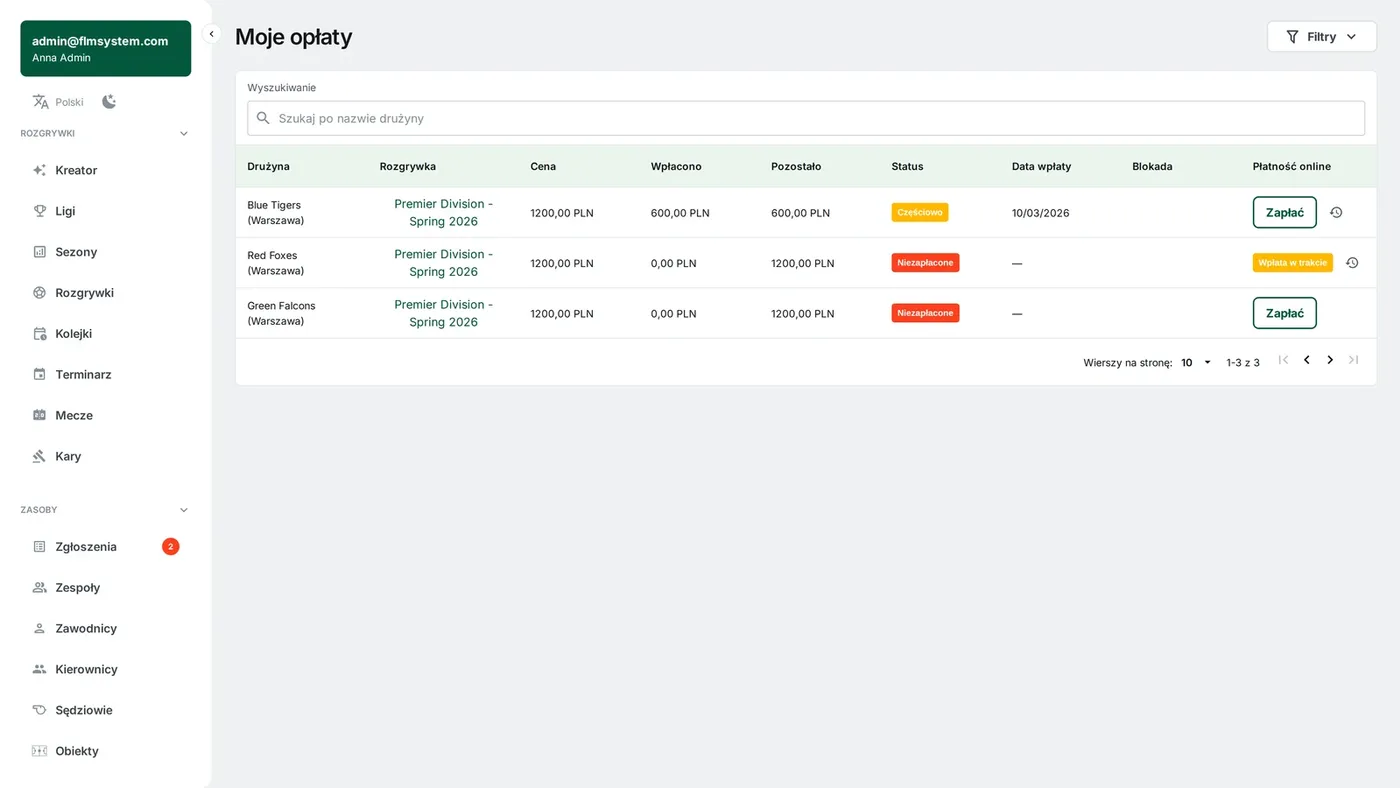Open payment history for Blue Tigers
Image resolution: width=1400 pixels, height=788 pixels.
coord(1336,213)
